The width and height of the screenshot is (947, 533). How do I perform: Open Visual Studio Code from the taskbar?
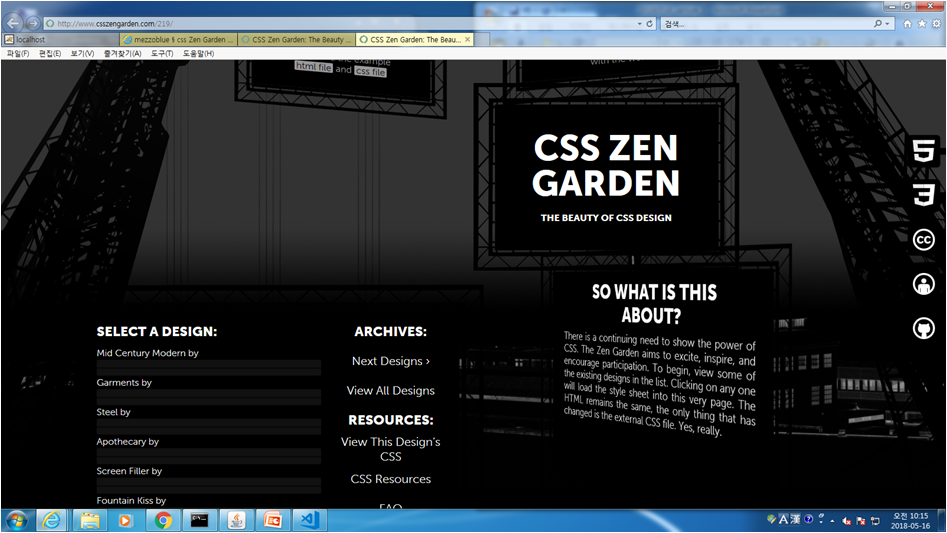coord(310,520)
